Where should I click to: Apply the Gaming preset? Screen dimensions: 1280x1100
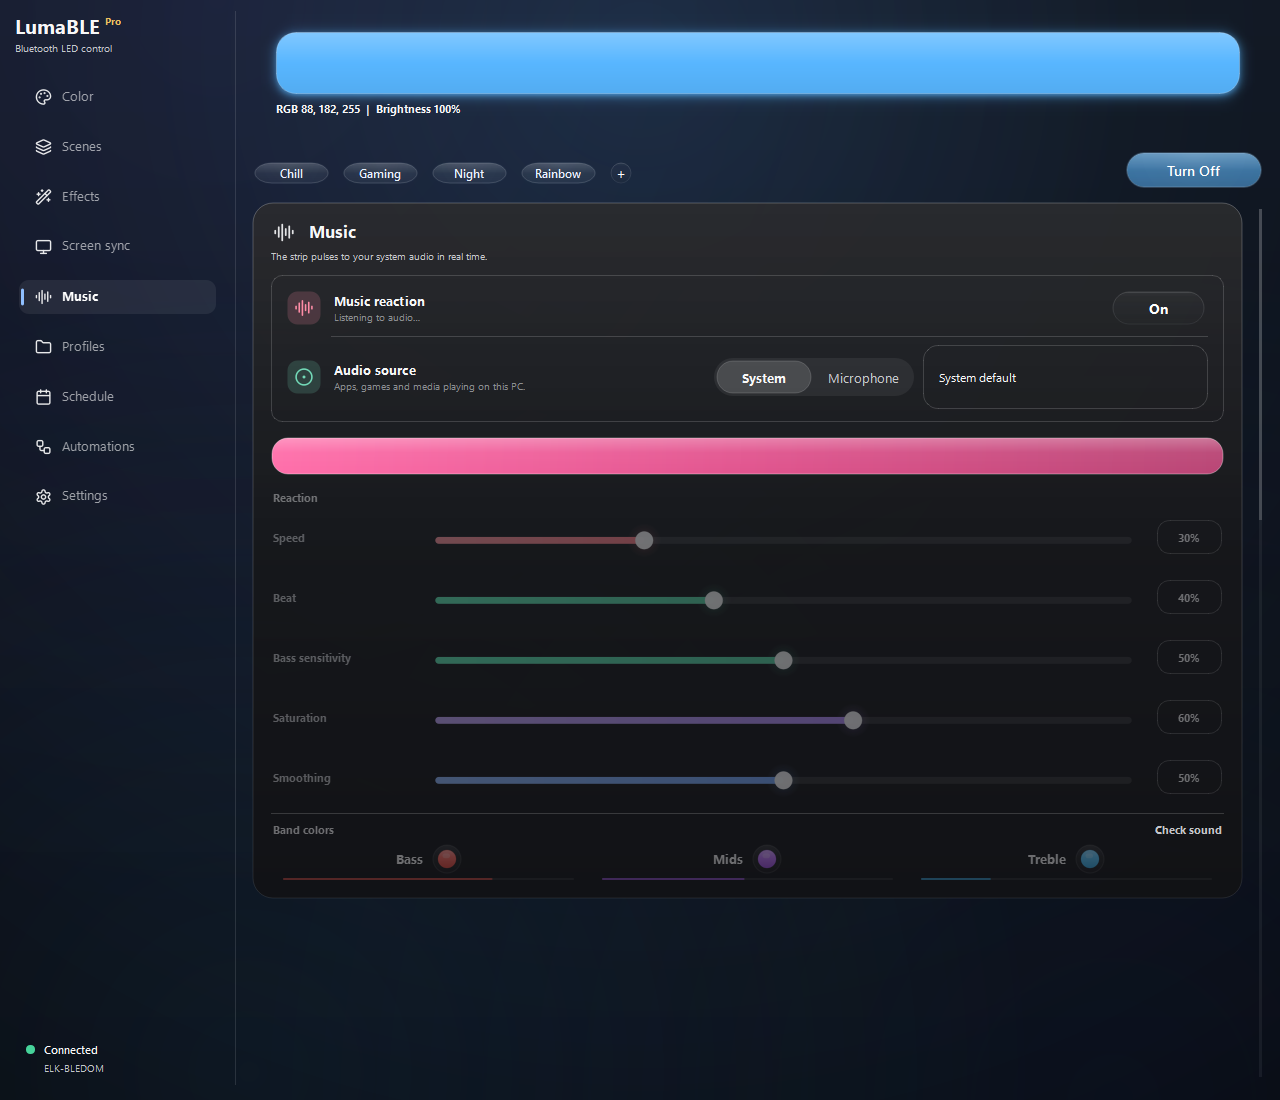click(380, 174)
